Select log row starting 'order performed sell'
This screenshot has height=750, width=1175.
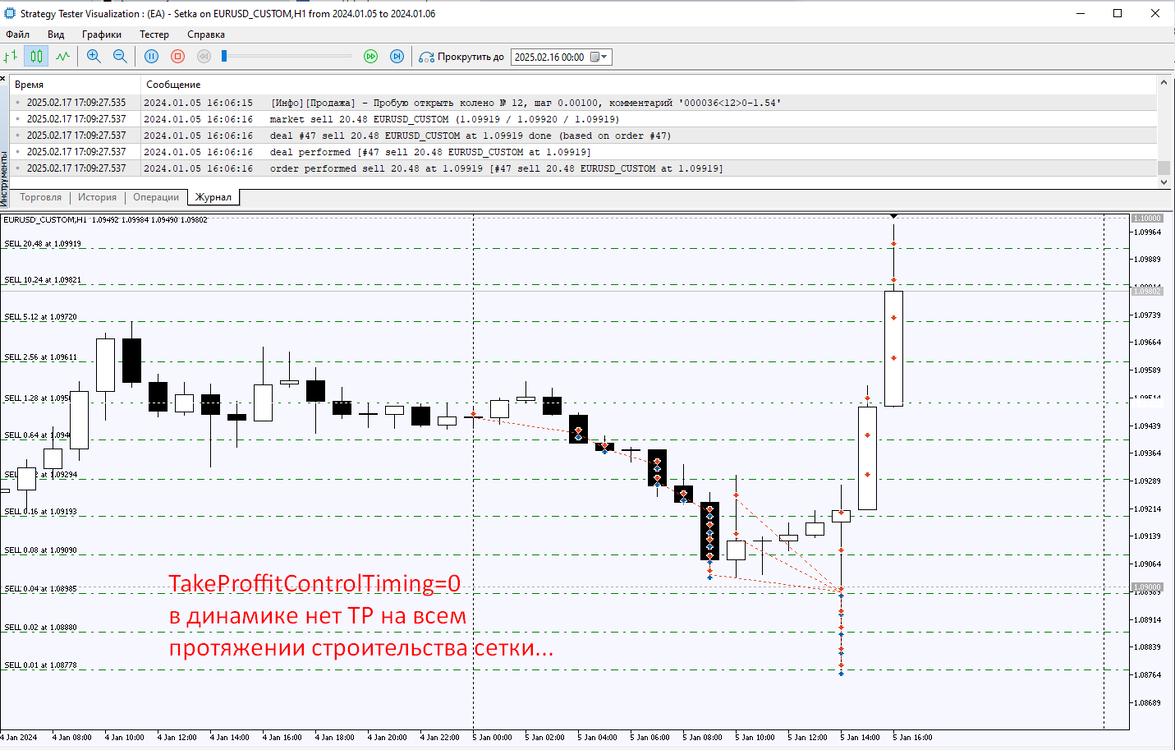[584, 169]
